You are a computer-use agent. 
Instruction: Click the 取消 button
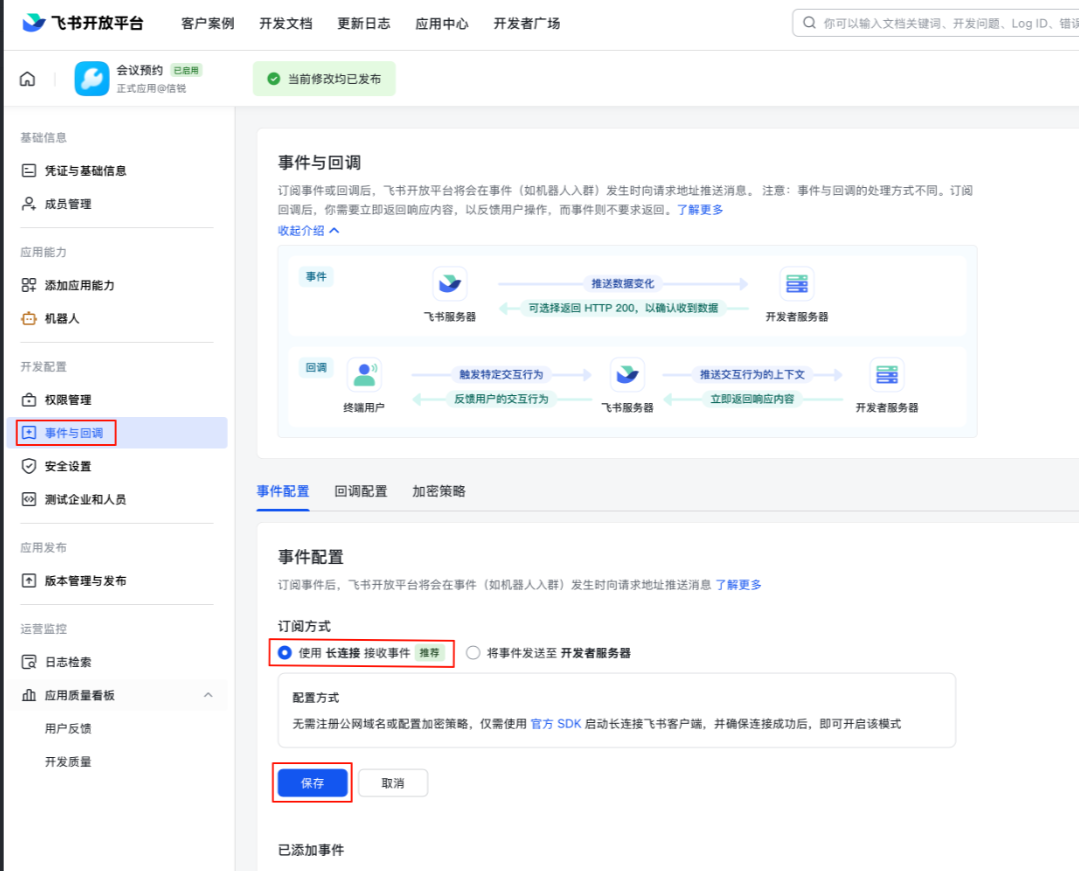[x=392, y=783]
